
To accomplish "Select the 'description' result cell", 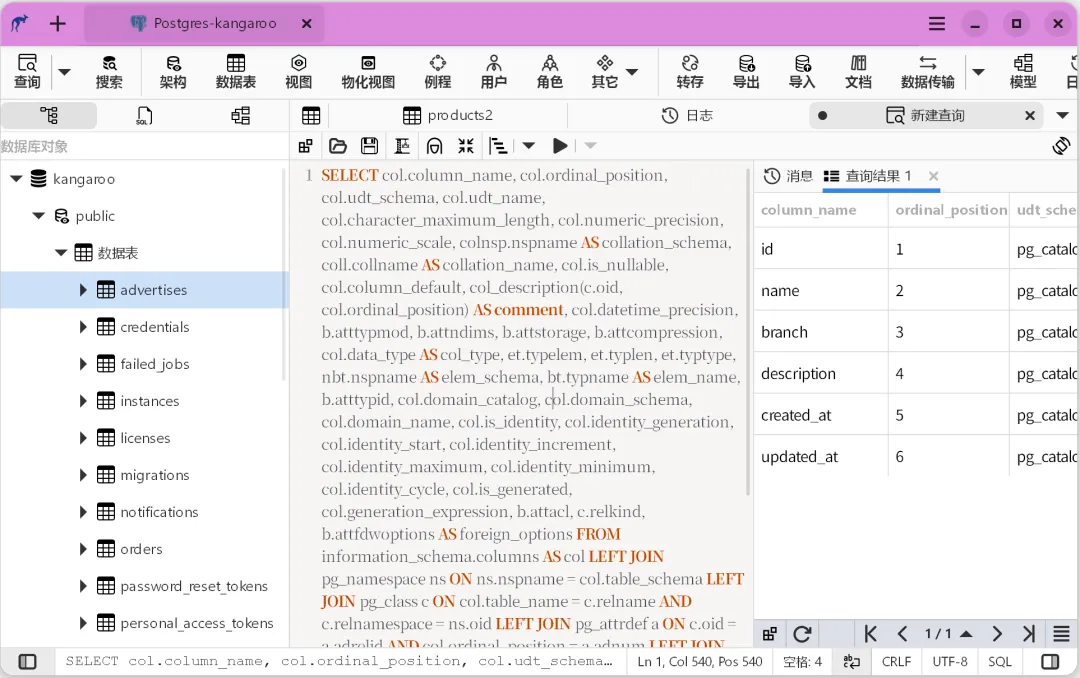I will (x=821, y=373).
